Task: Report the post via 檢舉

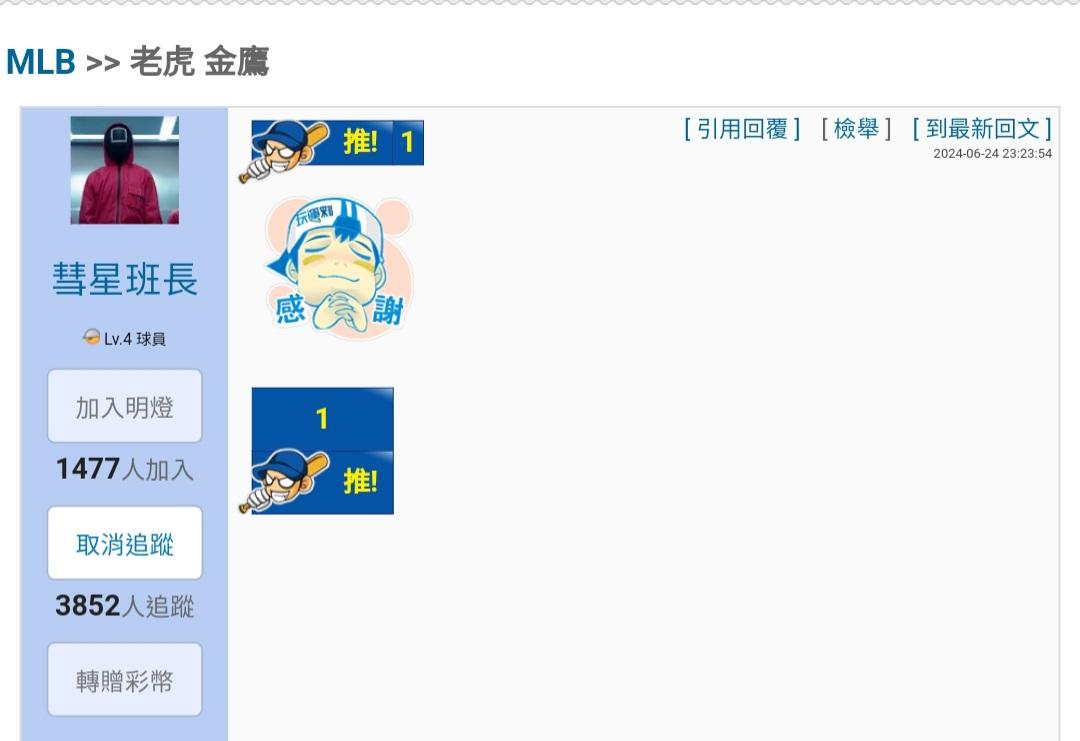Action: (856, 129)
